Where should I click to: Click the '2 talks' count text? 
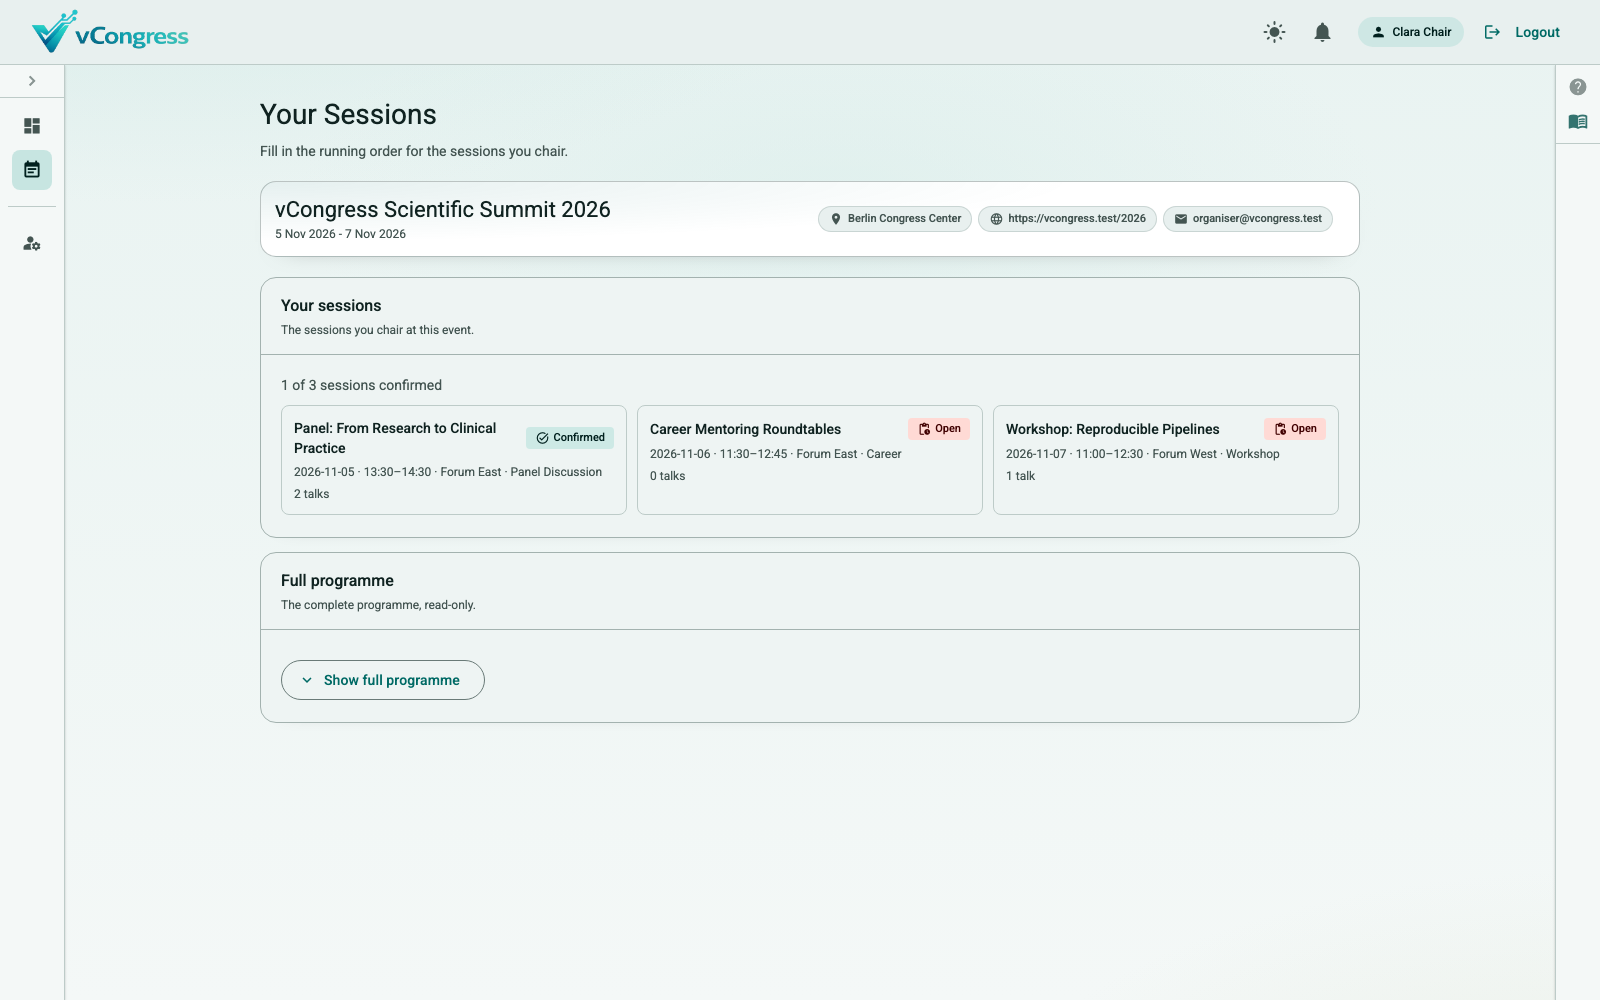click(x=312, y=494)
